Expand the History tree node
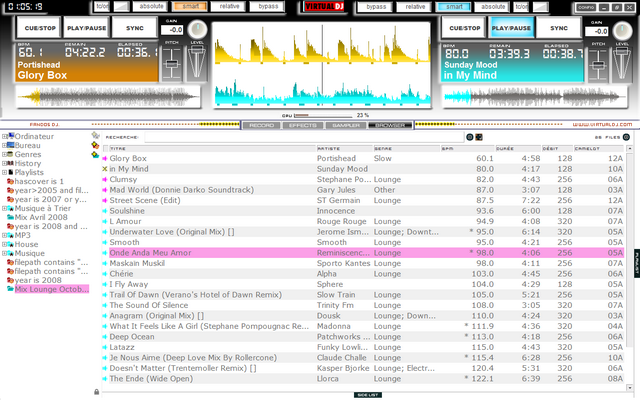The height and width of the screenshot is (400, 640). (4, 163)
